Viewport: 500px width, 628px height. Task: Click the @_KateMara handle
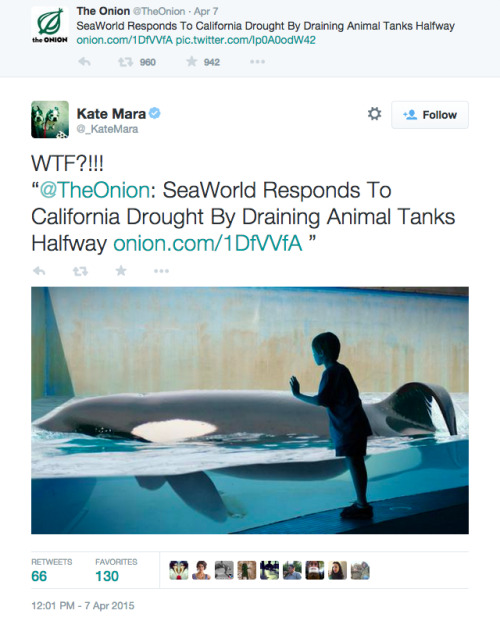[x=107, y=129]
